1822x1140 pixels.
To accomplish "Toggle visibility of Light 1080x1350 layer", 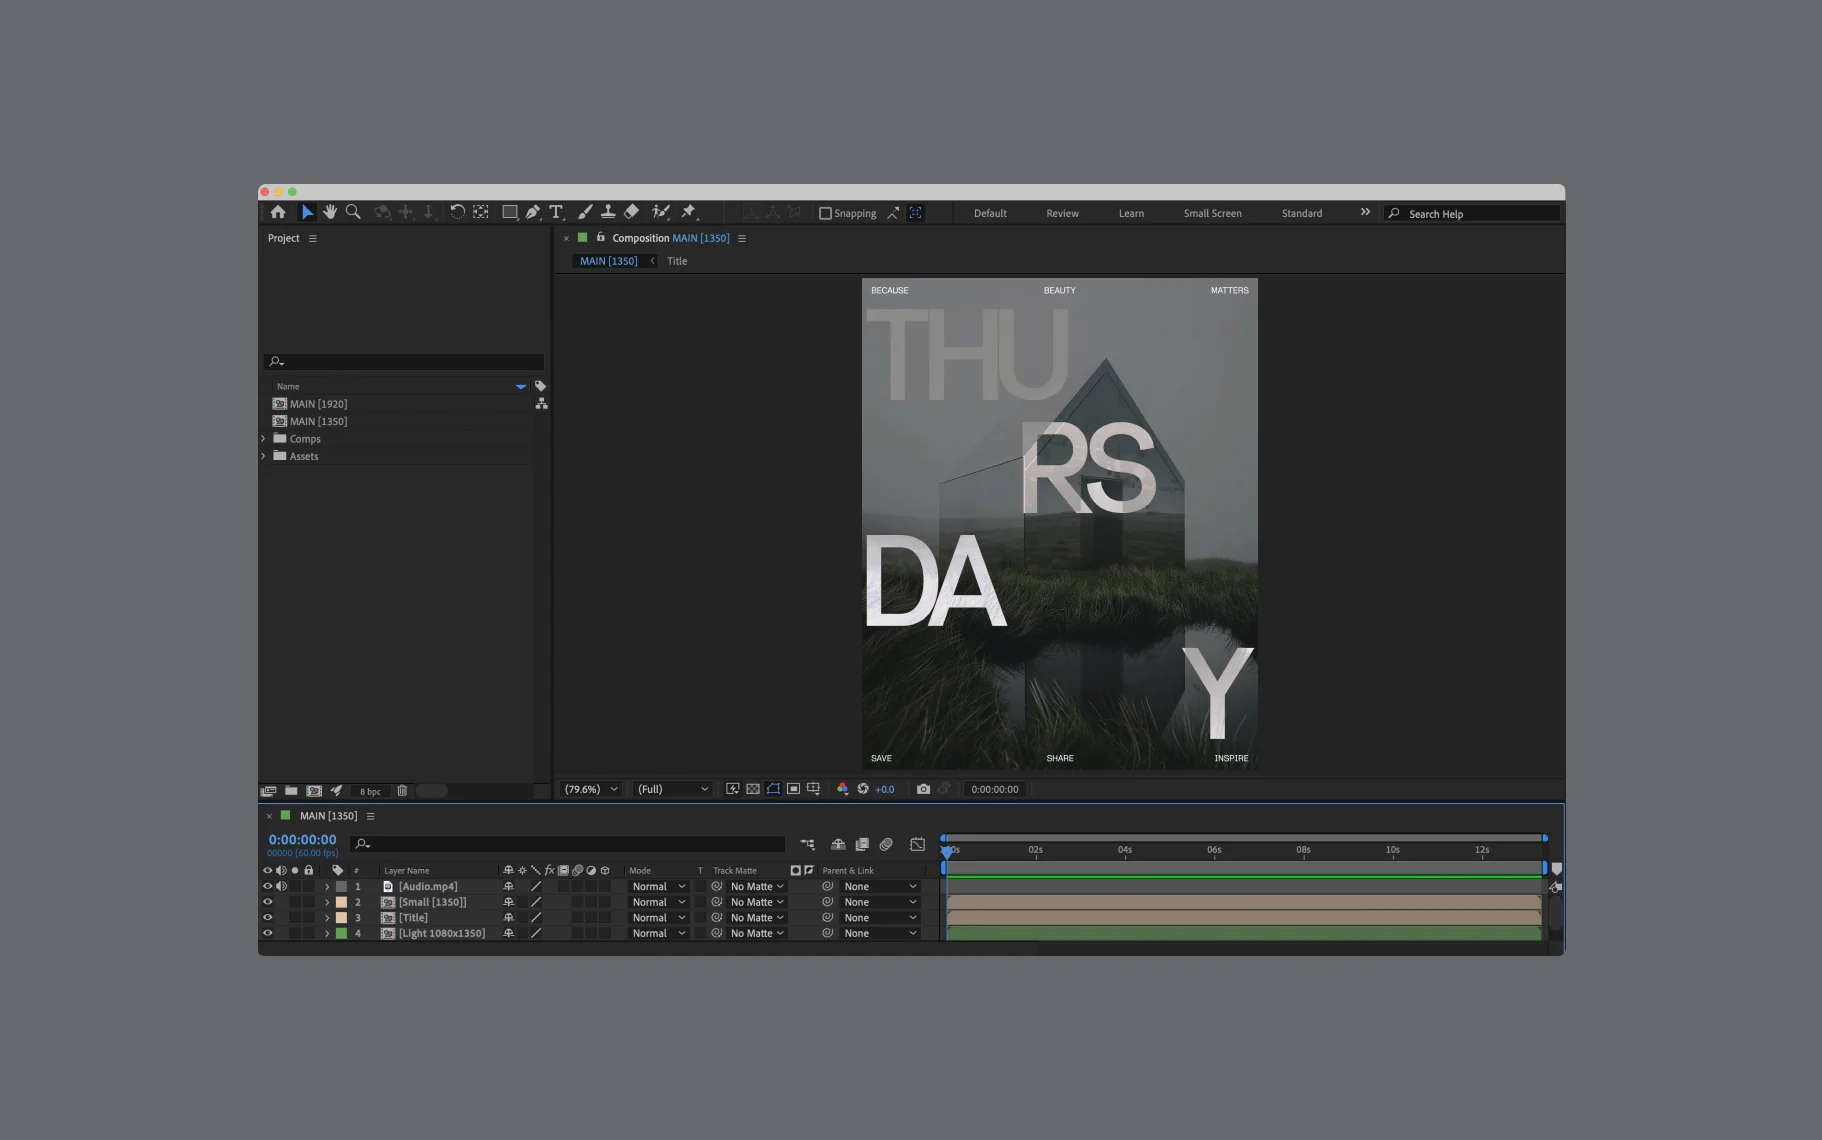I will pyautogui.click(x=267, y=933).
